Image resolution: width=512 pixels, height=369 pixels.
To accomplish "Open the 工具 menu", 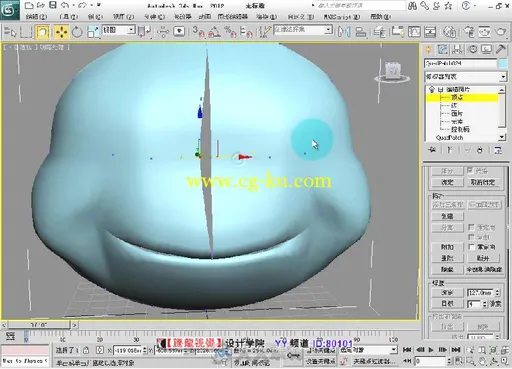I will pos(68,16).
